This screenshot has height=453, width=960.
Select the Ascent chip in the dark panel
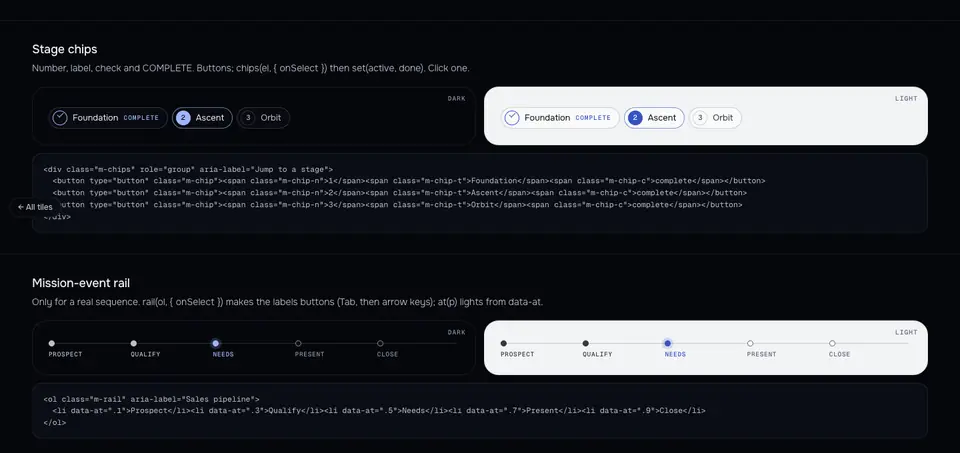click(x=203, y=118)
